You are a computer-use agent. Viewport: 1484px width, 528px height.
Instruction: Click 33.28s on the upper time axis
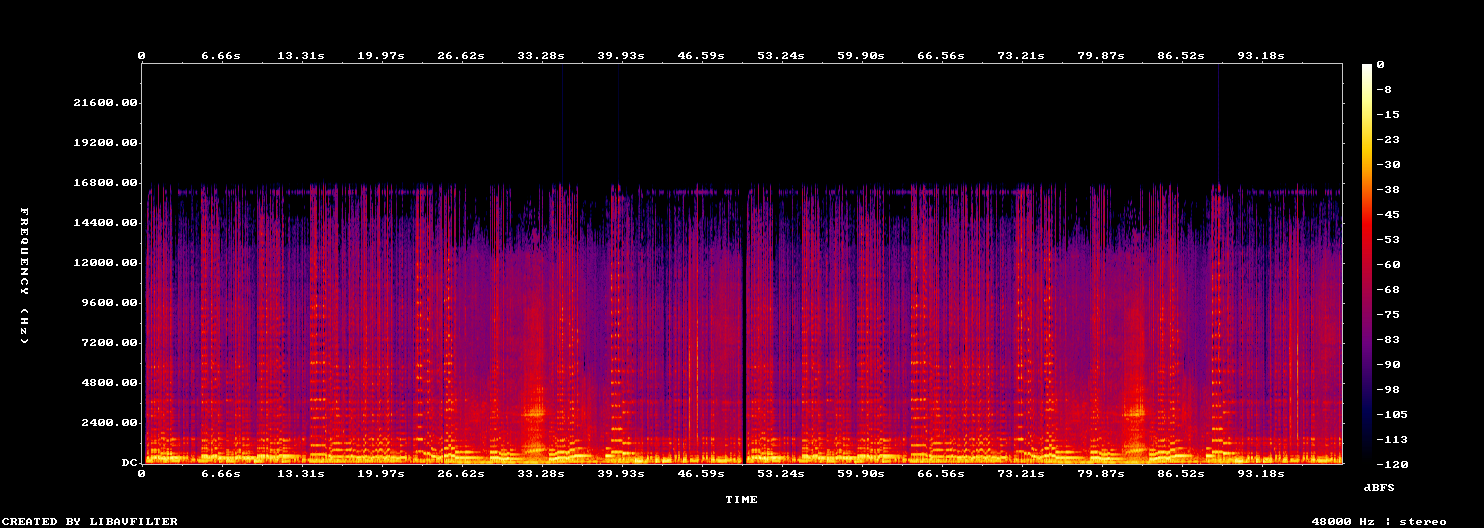point(541,55)
